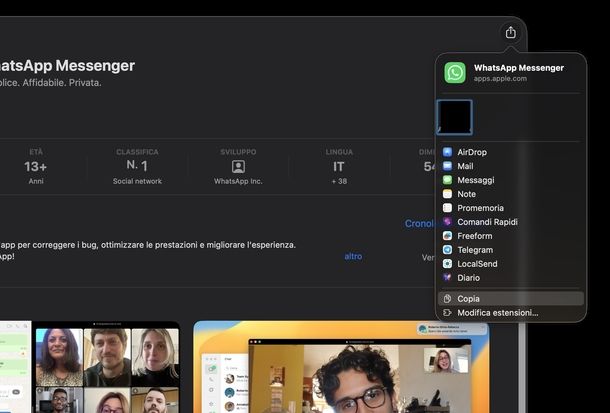This screenshot has height=413, width=610.
Task: Click WhatsApp Messenger title in share popup
Action: point(519,68)
